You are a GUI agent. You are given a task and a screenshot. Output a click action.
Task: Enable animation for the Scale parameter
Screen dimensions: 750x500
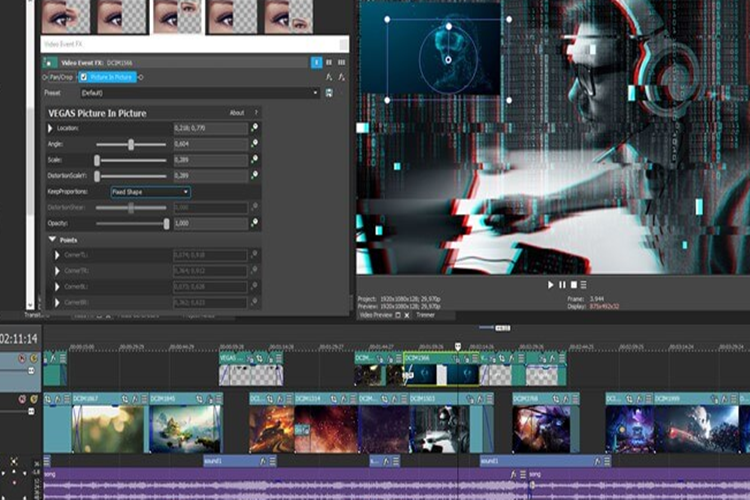click(254, 159)
